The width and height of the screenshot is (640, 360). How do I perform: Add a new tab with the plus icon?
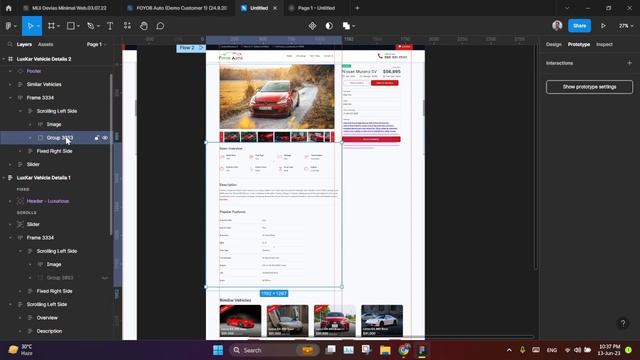pos(357,8)
